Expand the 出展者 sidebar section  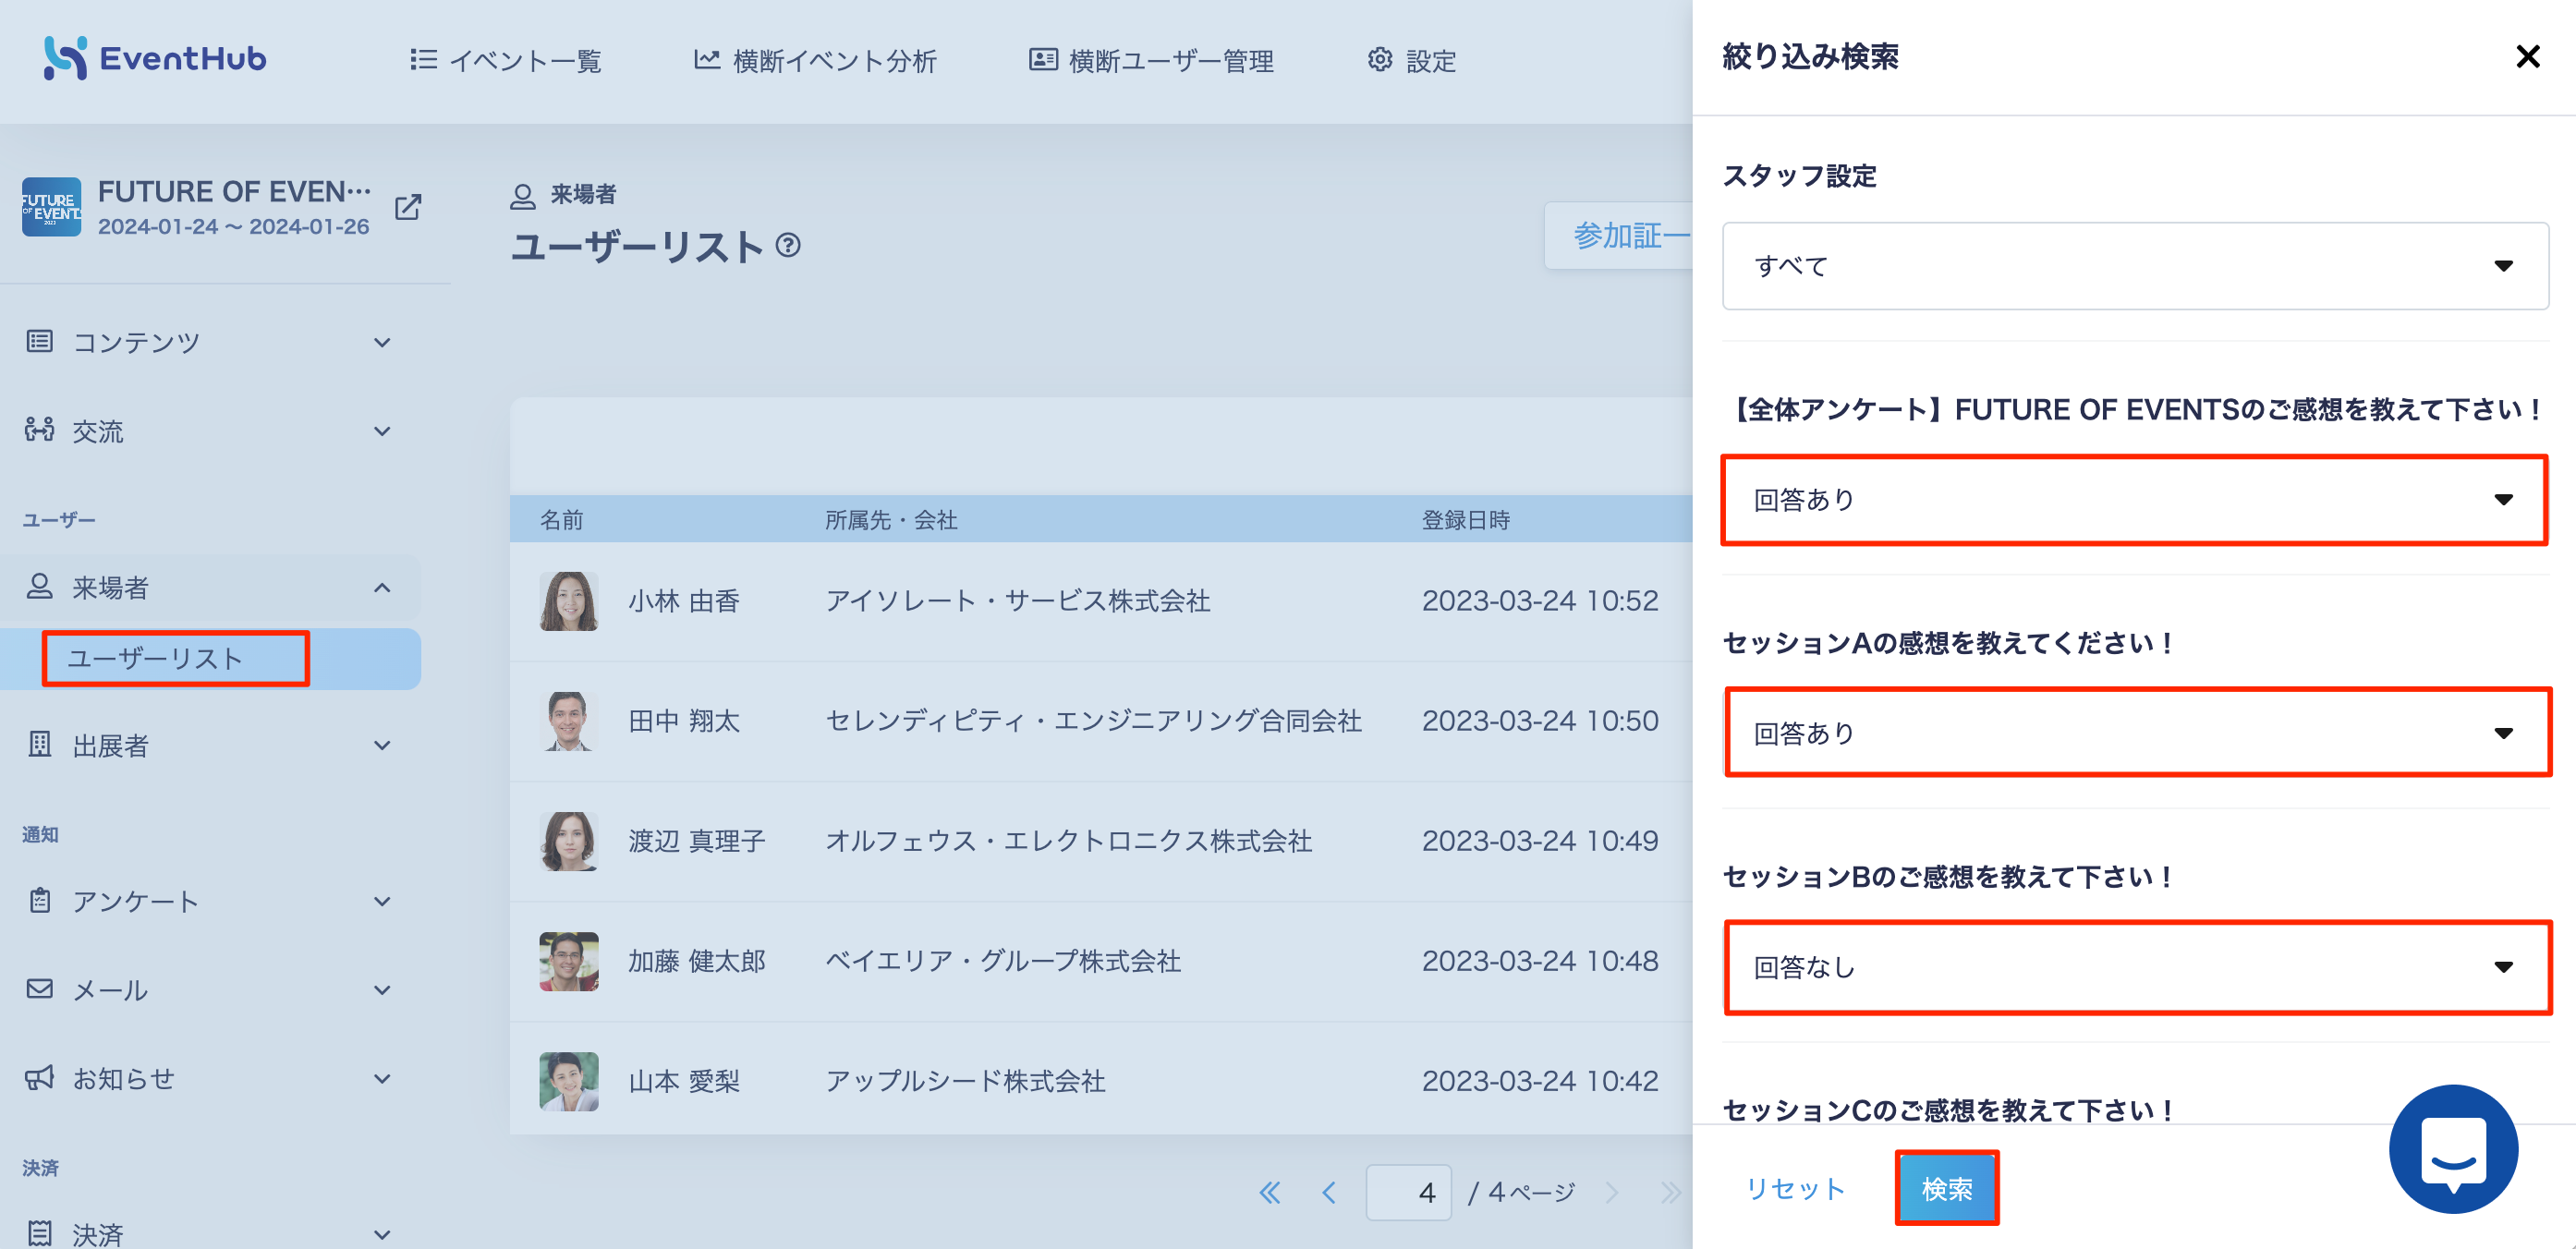click(209, 745)
